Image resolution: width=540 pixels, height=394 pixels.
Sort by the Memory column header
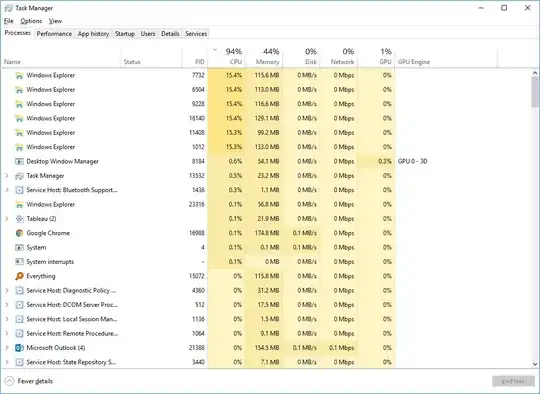(264, 57)
